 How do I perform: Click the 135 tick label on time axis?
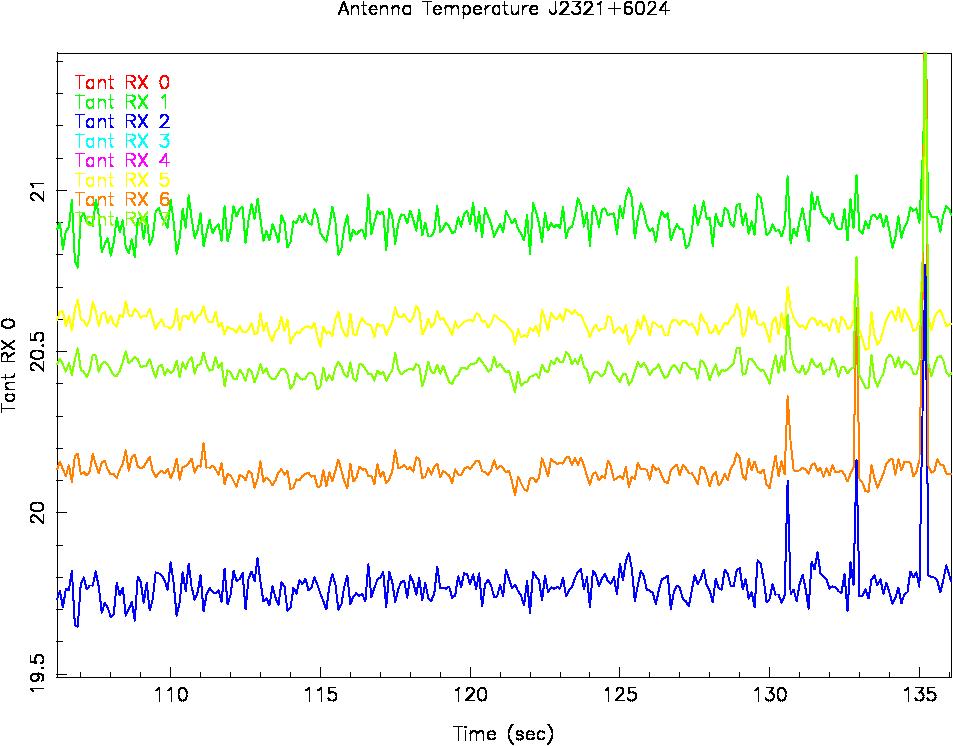point(920,694)
